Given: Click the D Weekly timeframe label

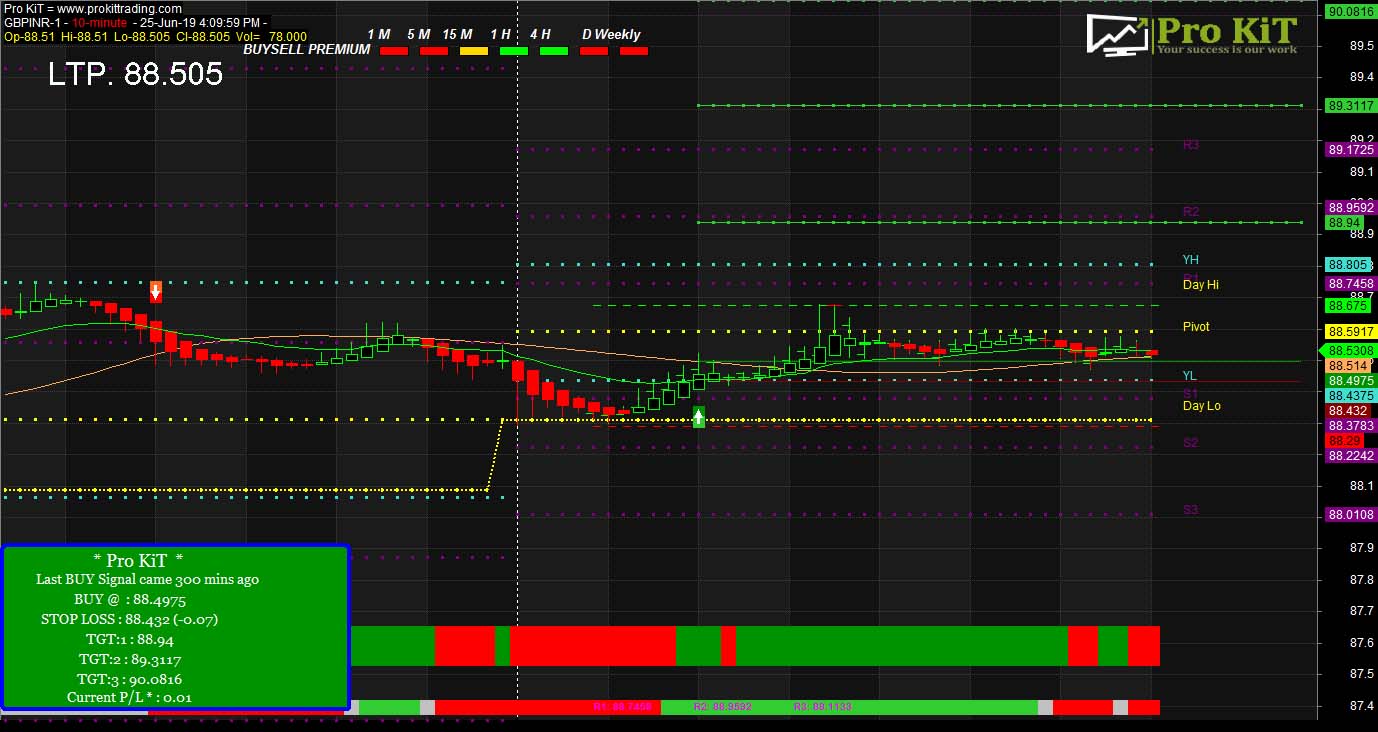Looking at the screenshot, I should [611, 34].
